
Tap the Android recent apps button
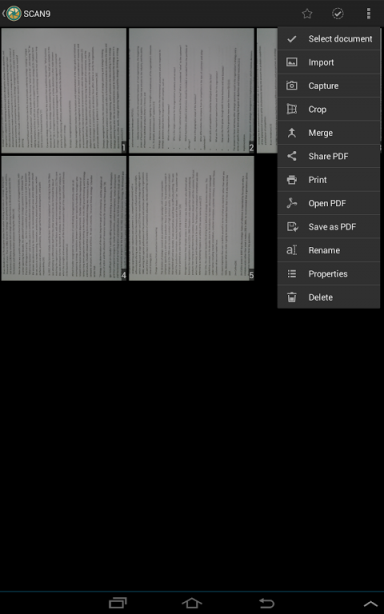[x=118, y=603]
